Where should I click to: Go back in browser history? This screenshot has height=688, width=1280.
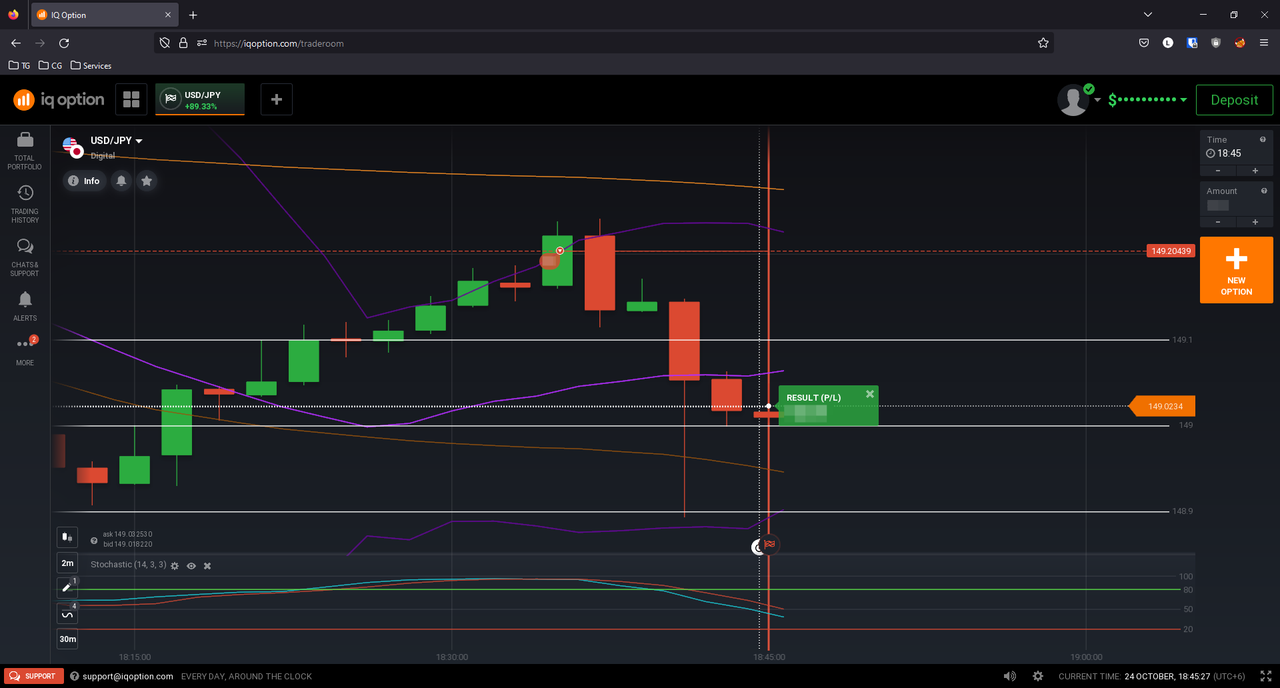point(15,43)
